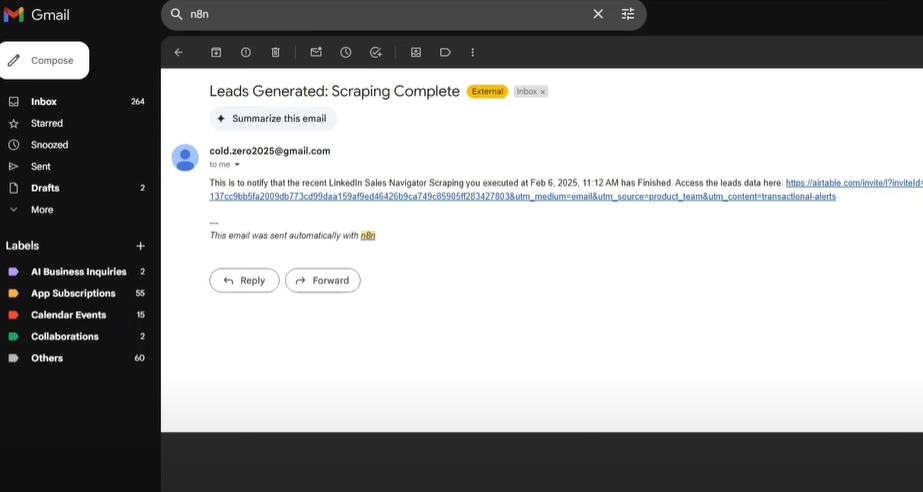Click the sender's profile avatar

pos(185,158)
